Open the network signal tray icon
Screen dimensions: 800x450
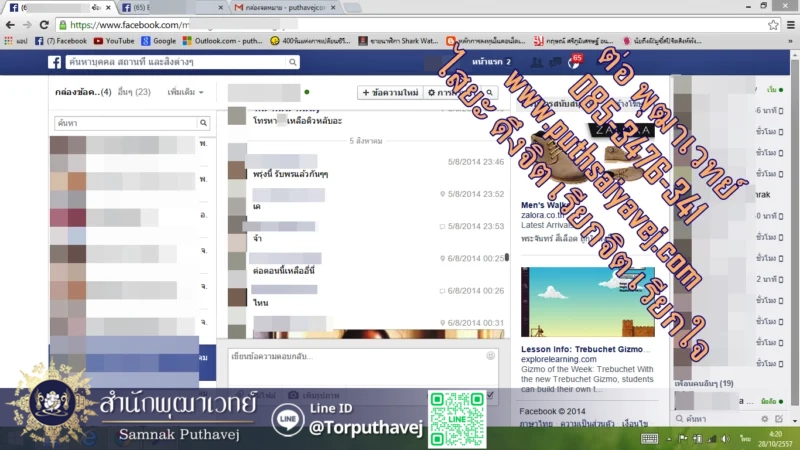click(x=711, y=439)
